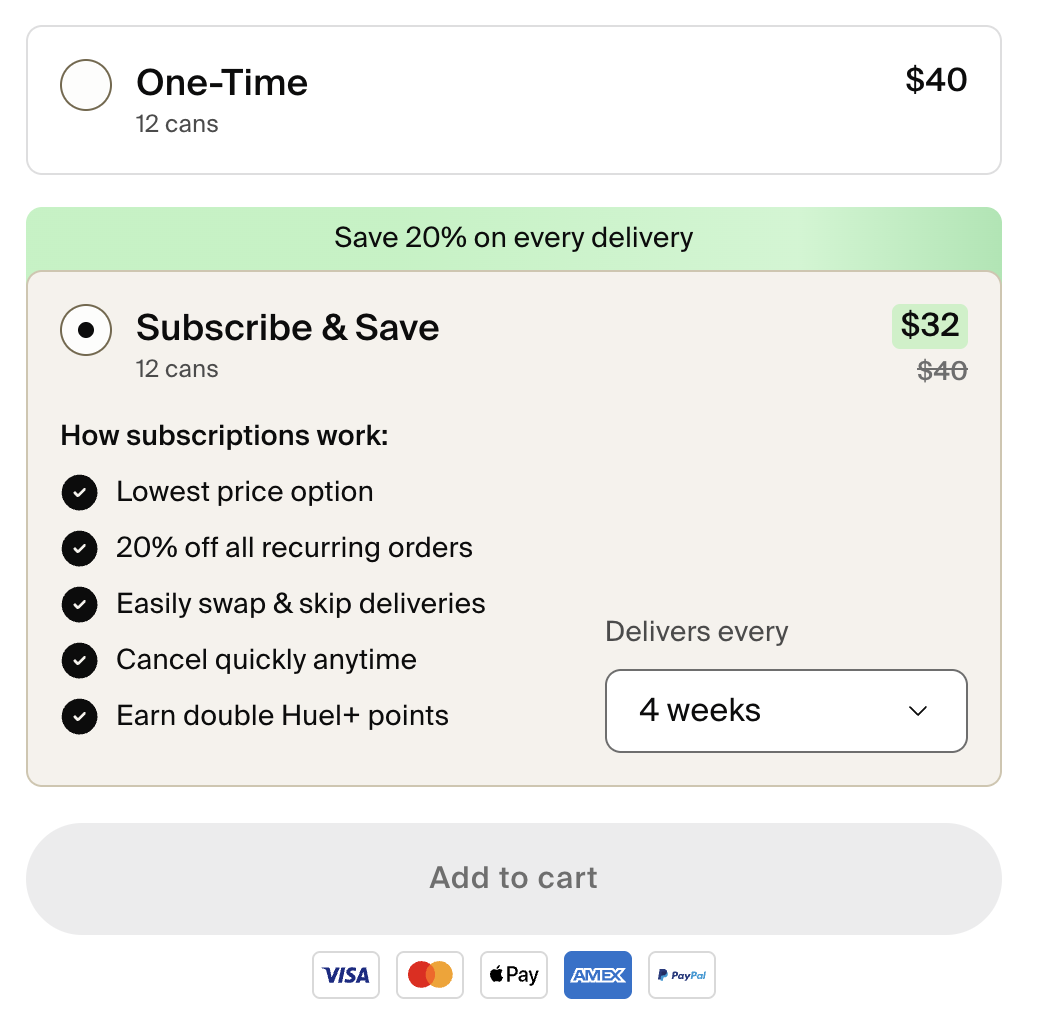Click the AMEX payment icon
This screenshot has width=1042, height=1020.
point(597,975)
